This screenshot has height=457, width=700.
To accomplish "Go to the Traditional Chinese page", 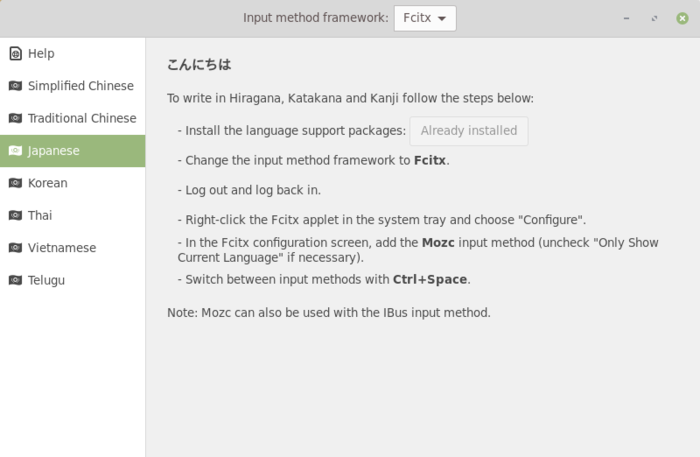I will pyautogui.click(x=82, y=118).
